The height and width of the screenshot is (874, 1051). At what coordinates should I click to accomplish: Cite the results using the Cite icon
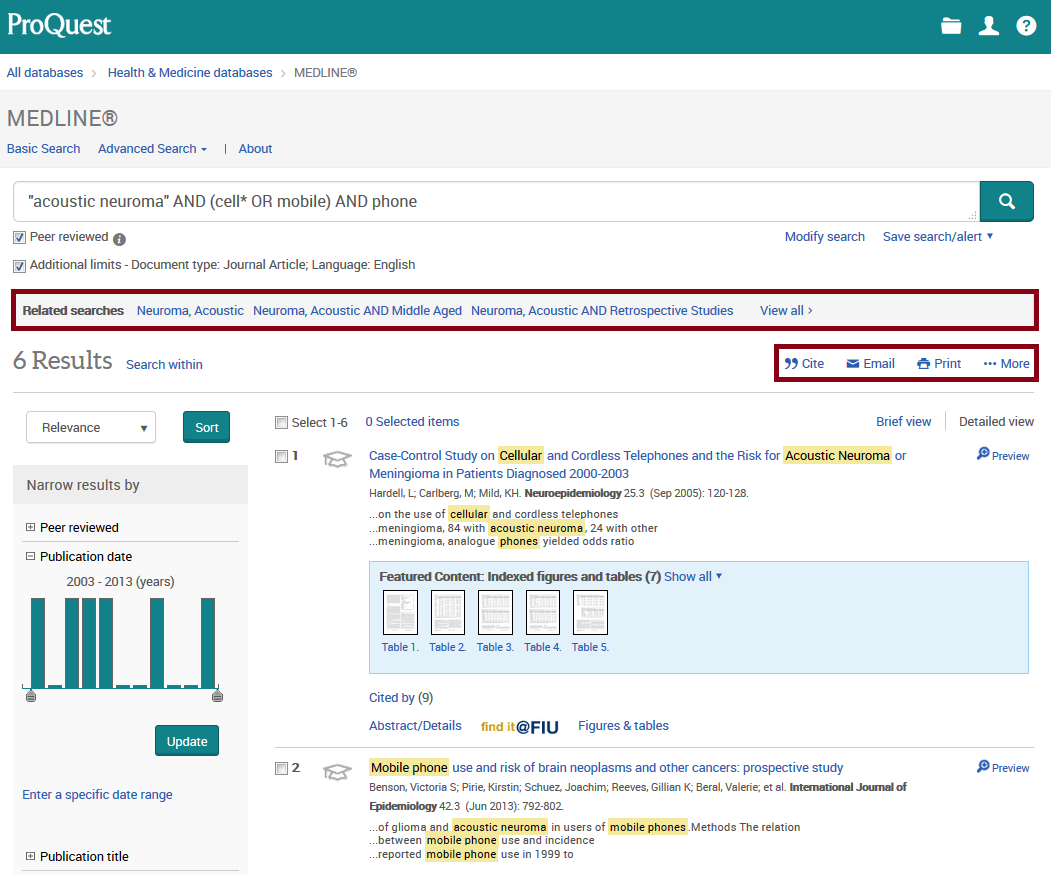[804, 363]
